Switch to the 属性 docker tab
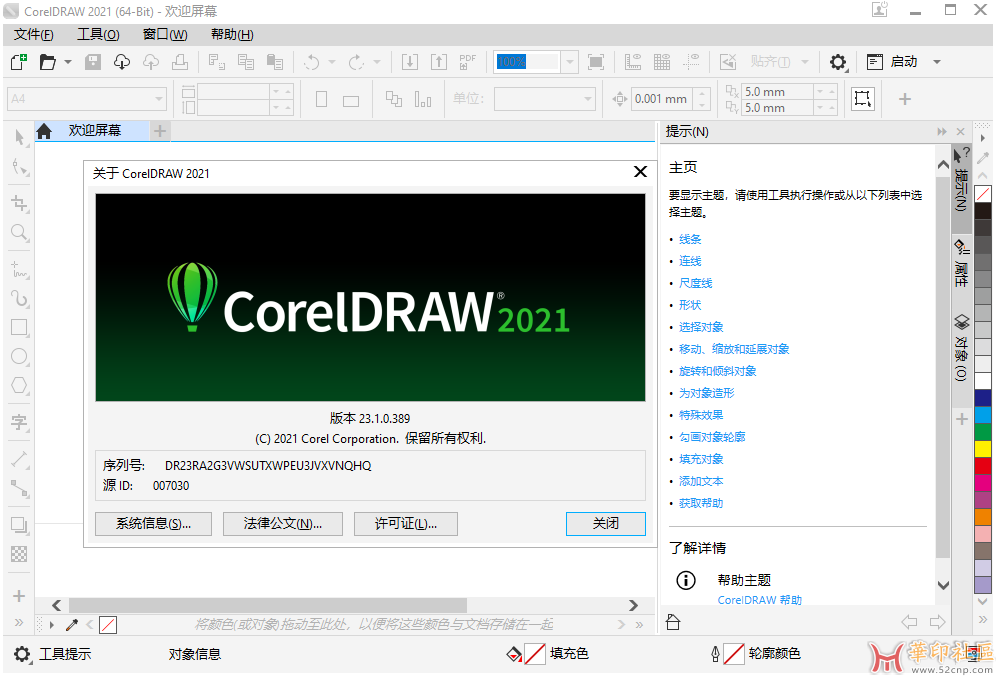The height and width of the screenshot is (677, 997). pyautogui.click(x=961, y=264)
